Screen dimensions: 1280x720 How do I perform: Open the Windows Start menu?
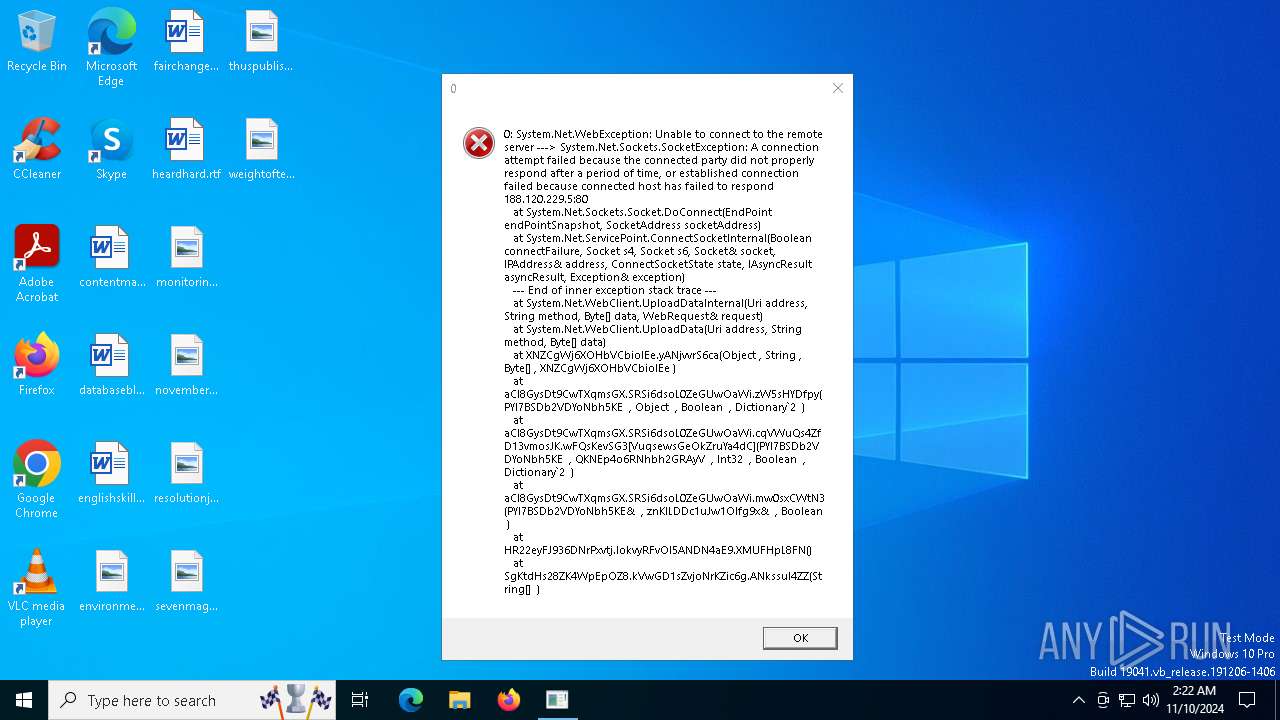tap(24, 700)
